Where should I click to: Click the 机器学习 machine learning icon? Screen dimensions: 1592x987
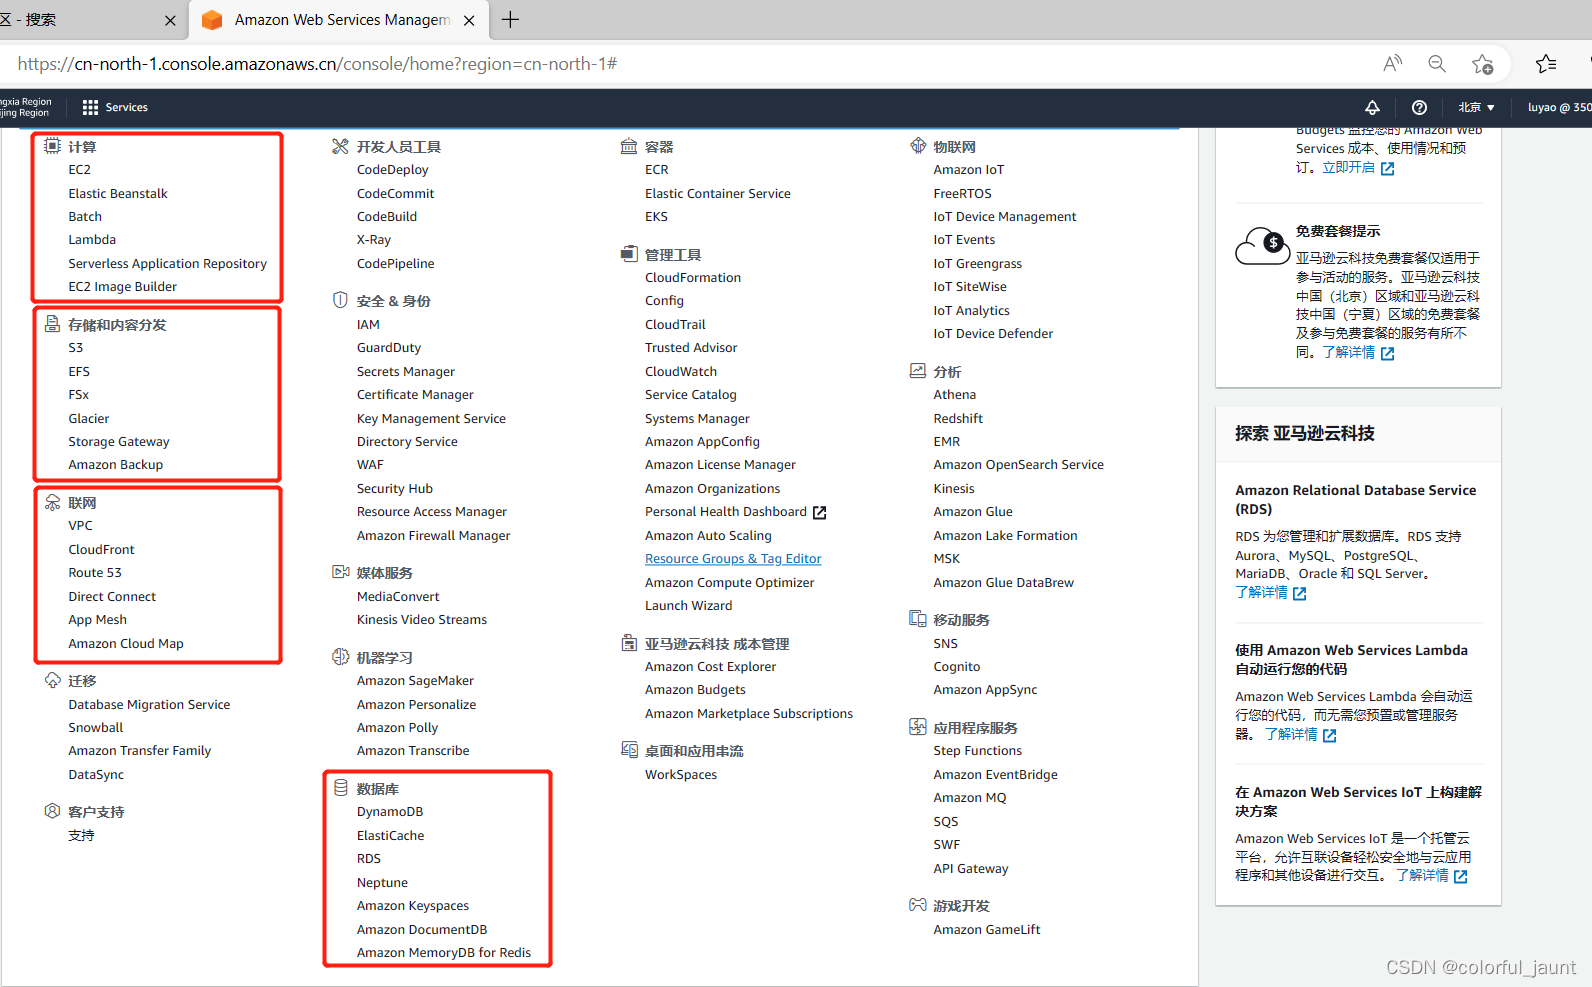340,657
